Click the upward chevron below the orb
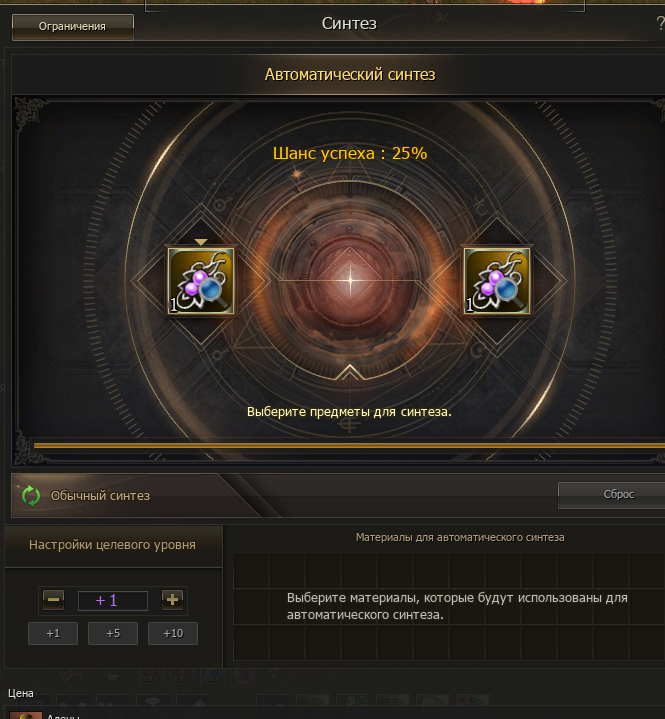The width and height of the screenshot is (665, 719). pyautogui.click(x=349, y=372)
